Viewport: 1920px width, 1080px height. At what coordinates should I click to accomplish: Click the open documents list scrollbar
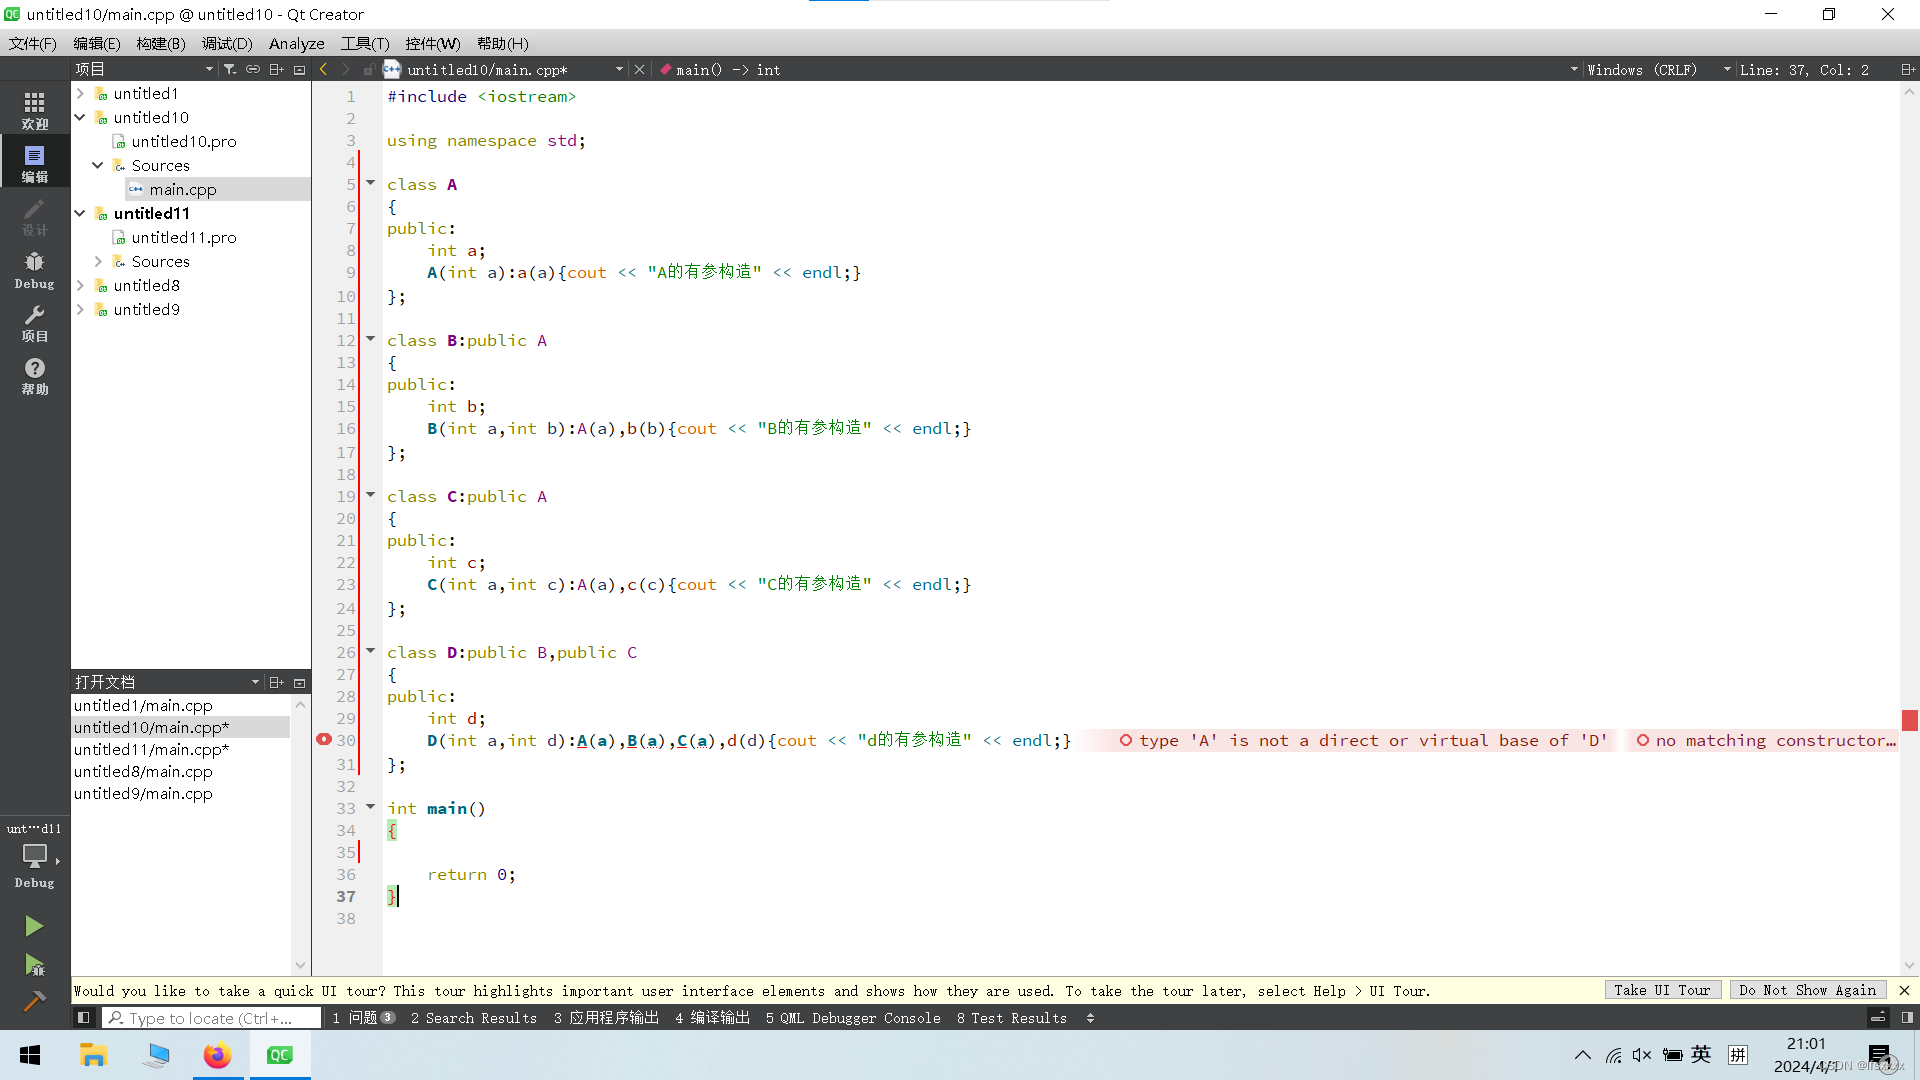300,835
